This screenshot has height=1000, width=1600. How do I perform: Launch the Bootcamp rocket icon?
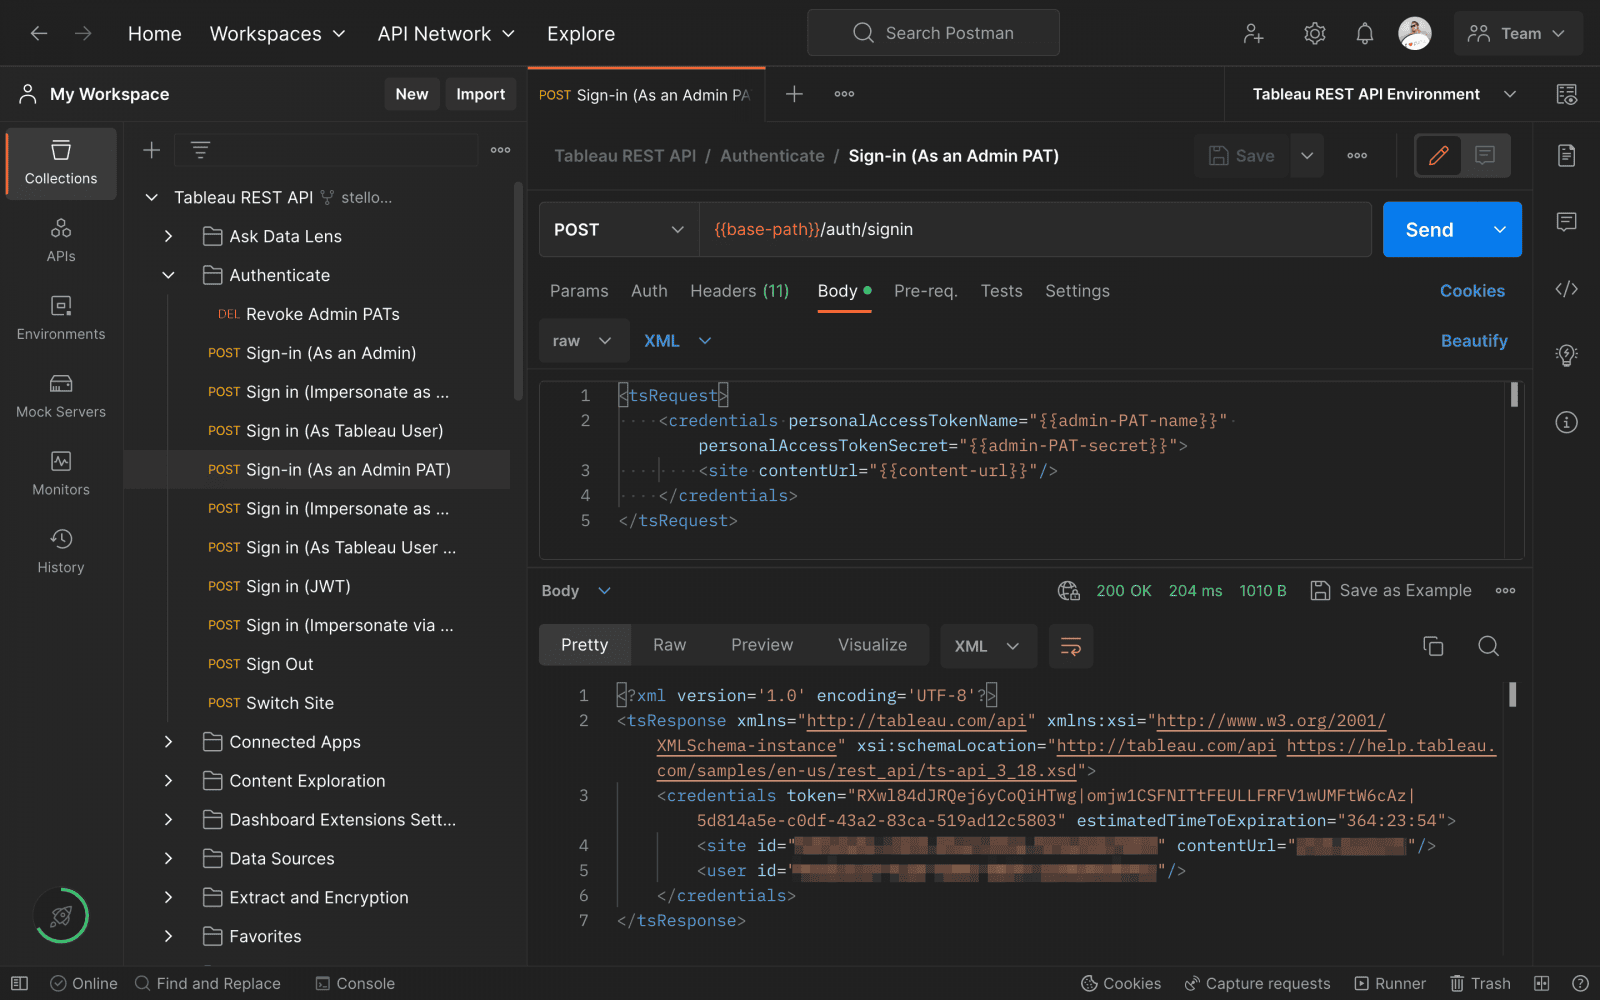(x=61, y=916)
